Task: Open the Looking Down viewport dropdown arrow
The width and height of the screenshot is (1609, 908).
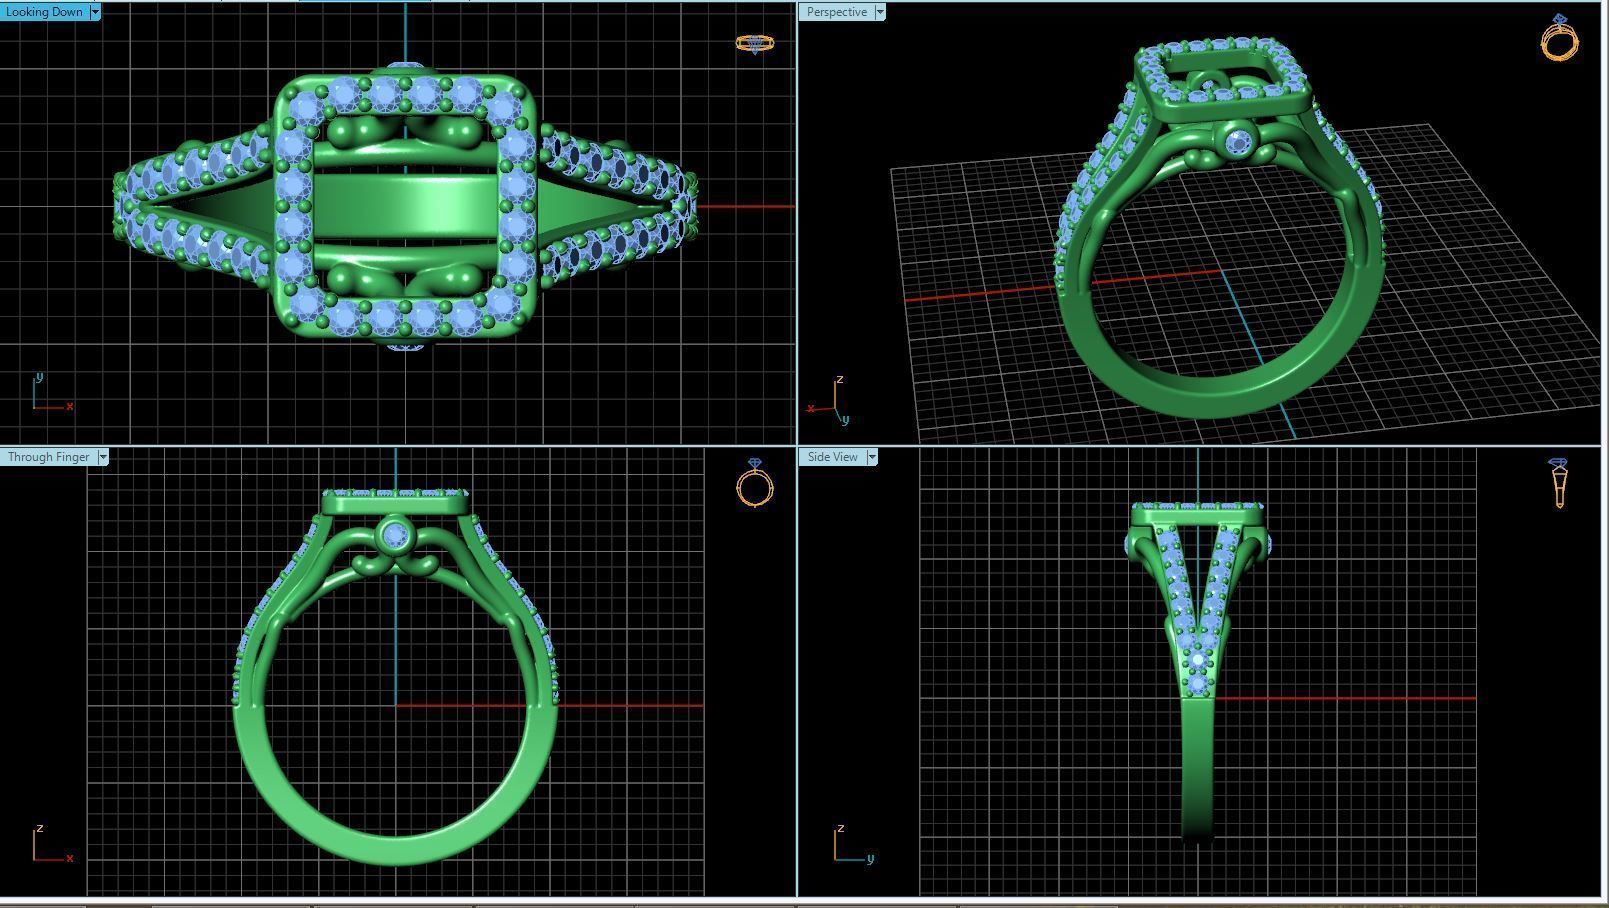Action: point(95,12)
